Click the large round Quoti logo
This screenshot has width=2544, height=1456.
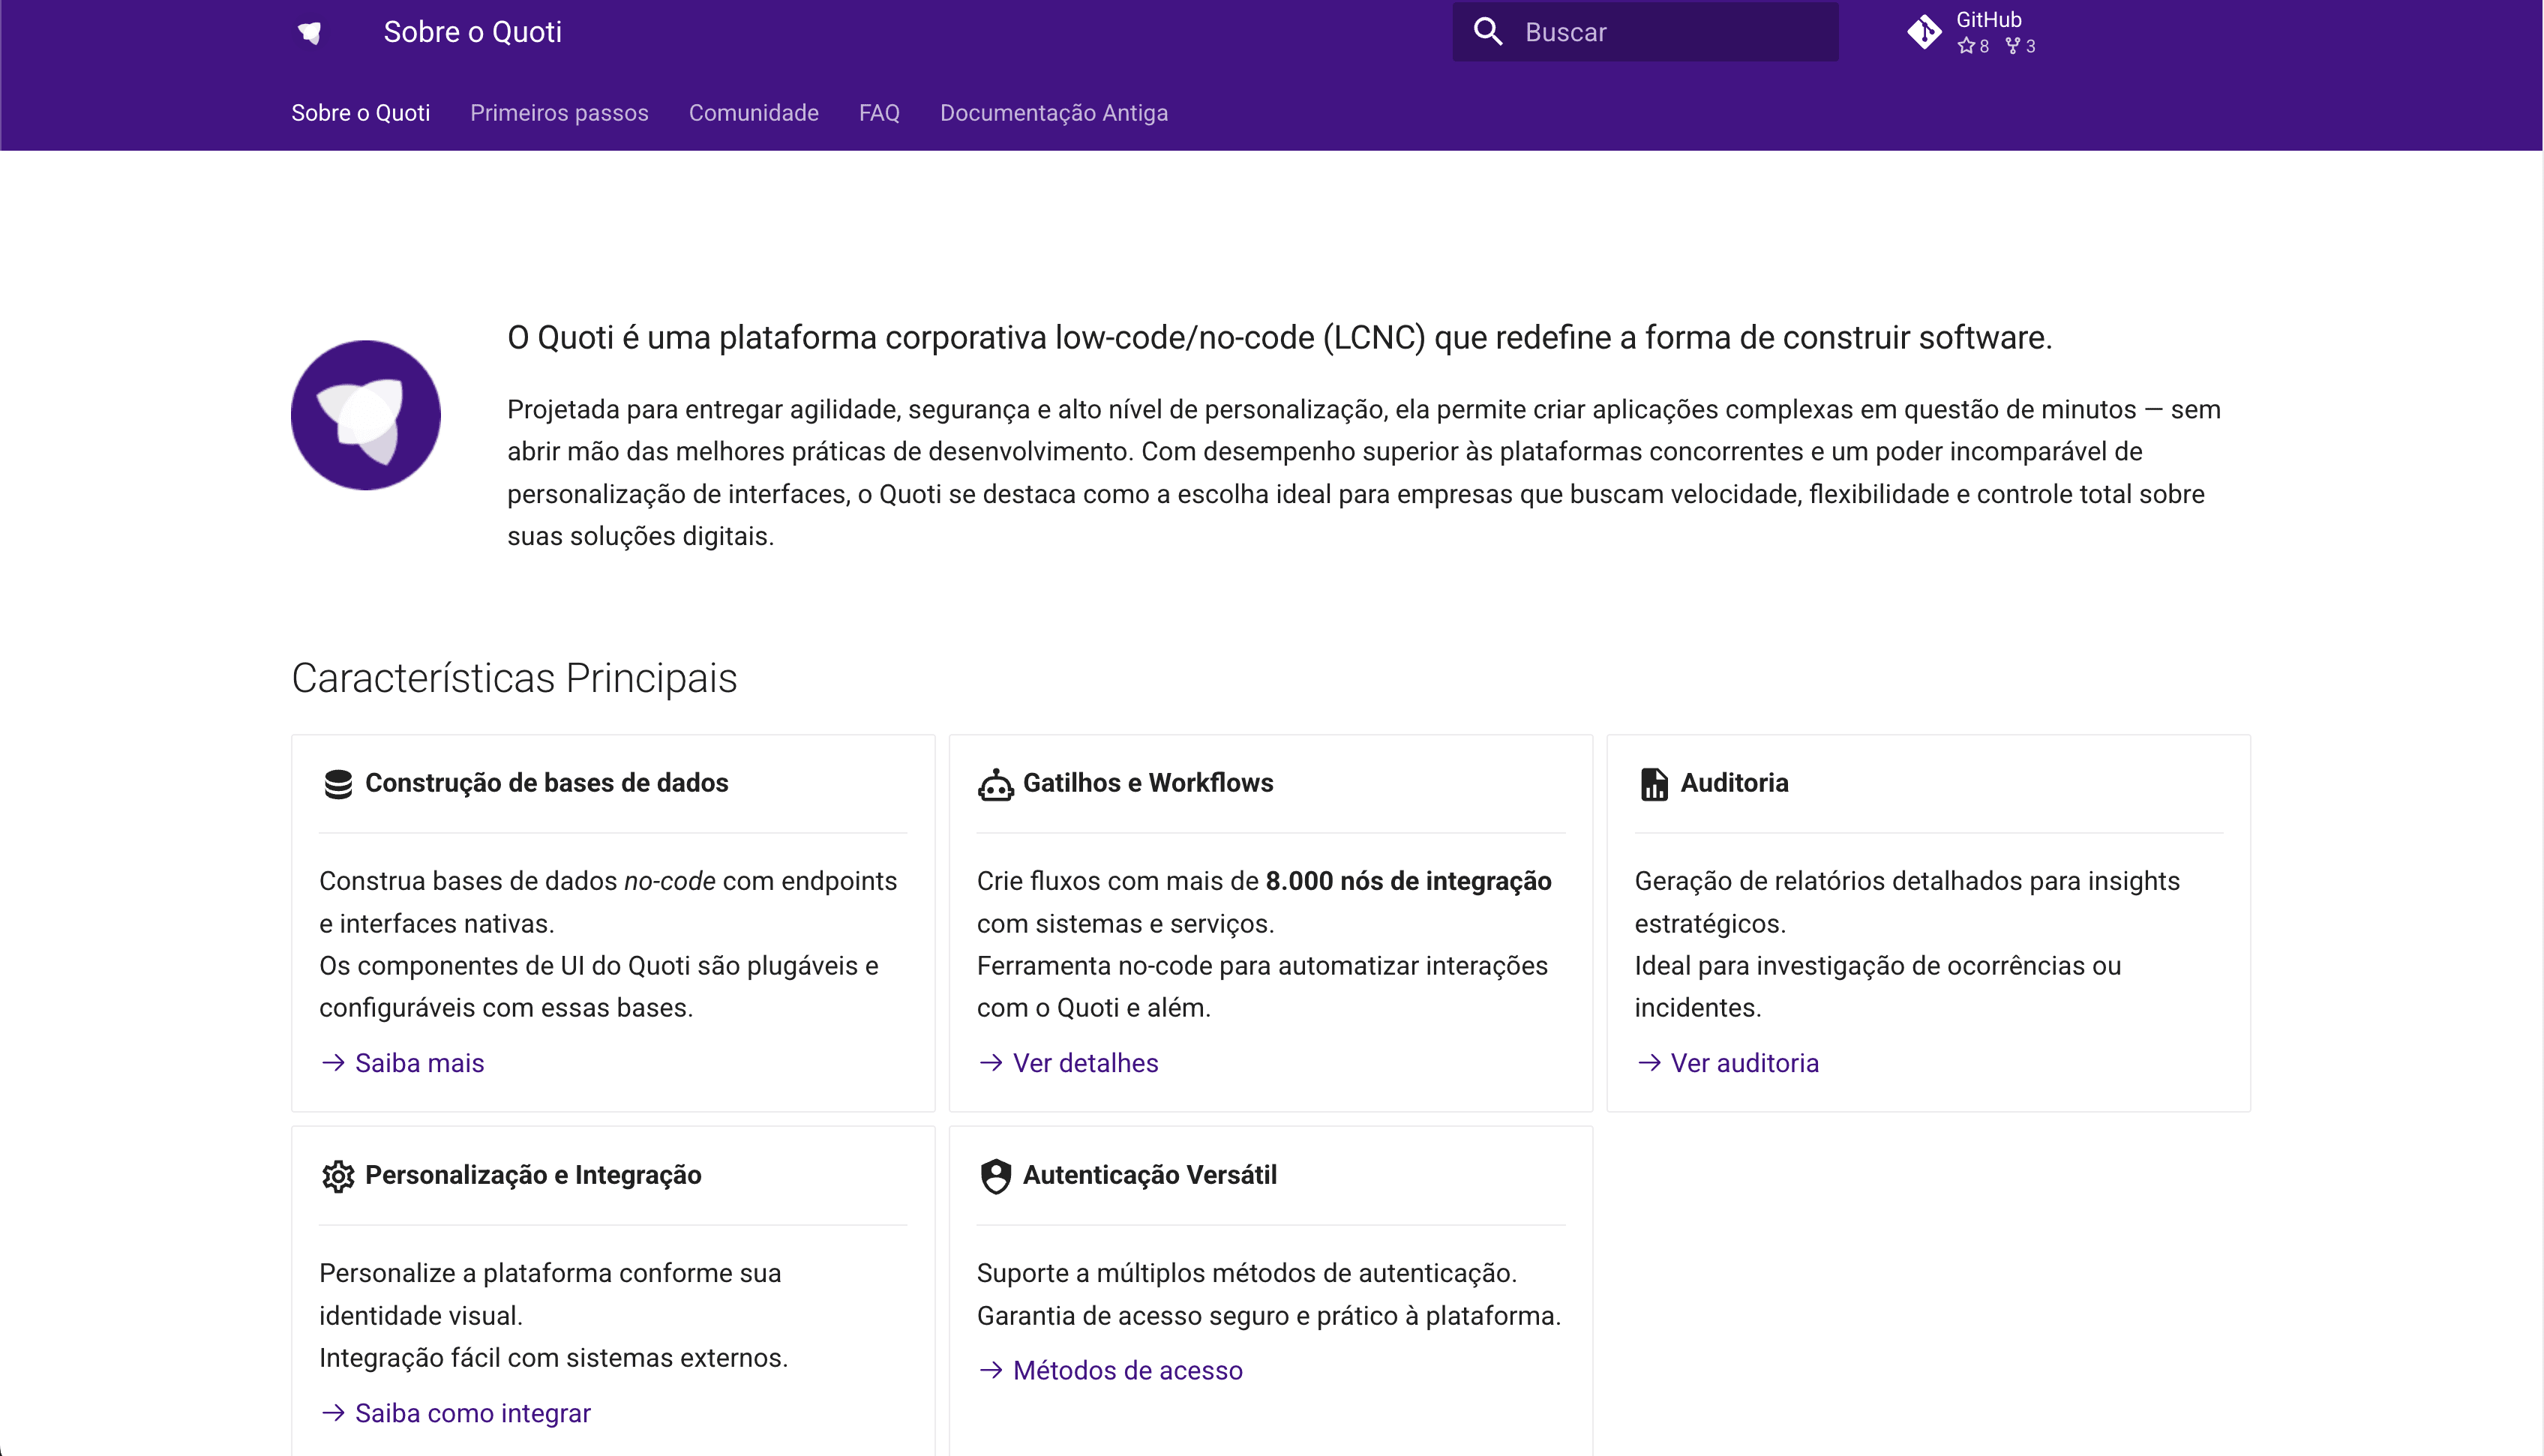tap(366, 415)
